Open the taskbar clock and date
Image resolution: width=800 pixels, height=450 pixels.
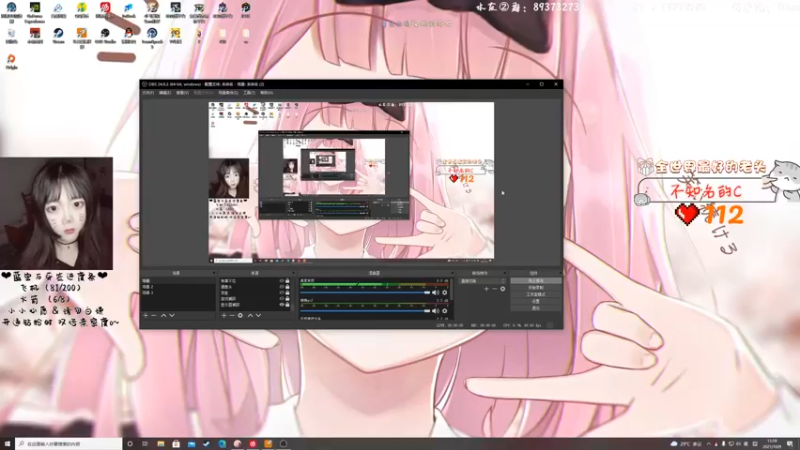[771, 444]
